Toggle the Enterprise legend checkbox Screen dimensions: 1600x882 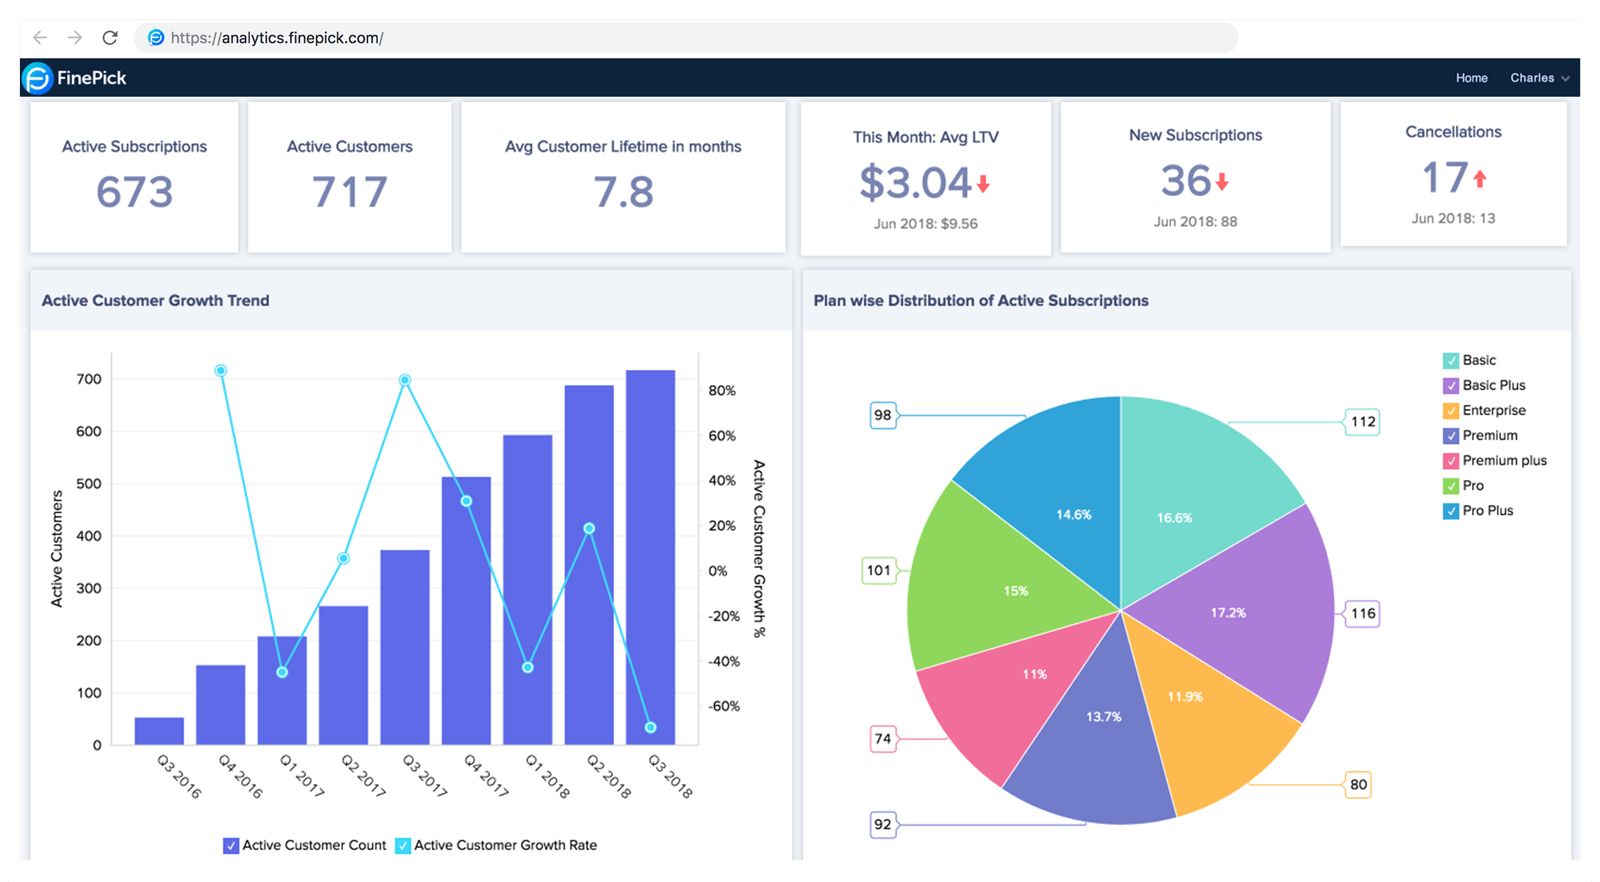point(1451,411)
